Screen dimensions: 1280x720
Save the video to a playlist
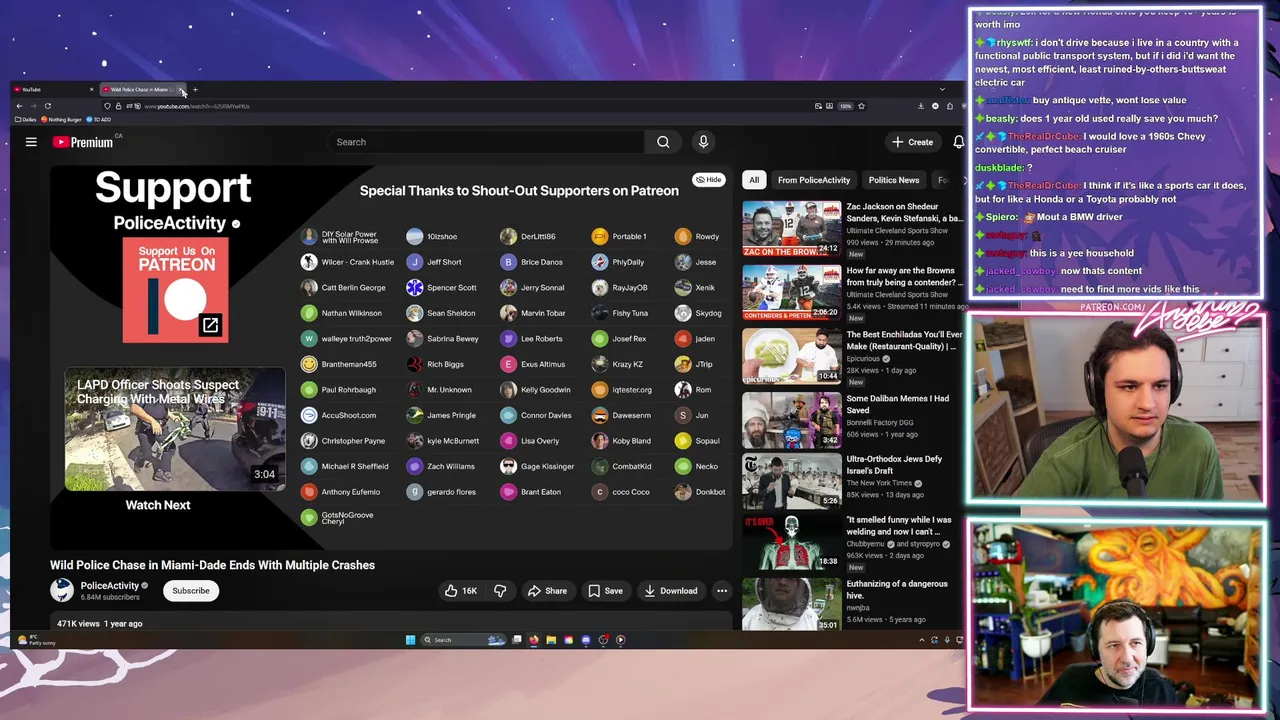[x=605, y=591]
